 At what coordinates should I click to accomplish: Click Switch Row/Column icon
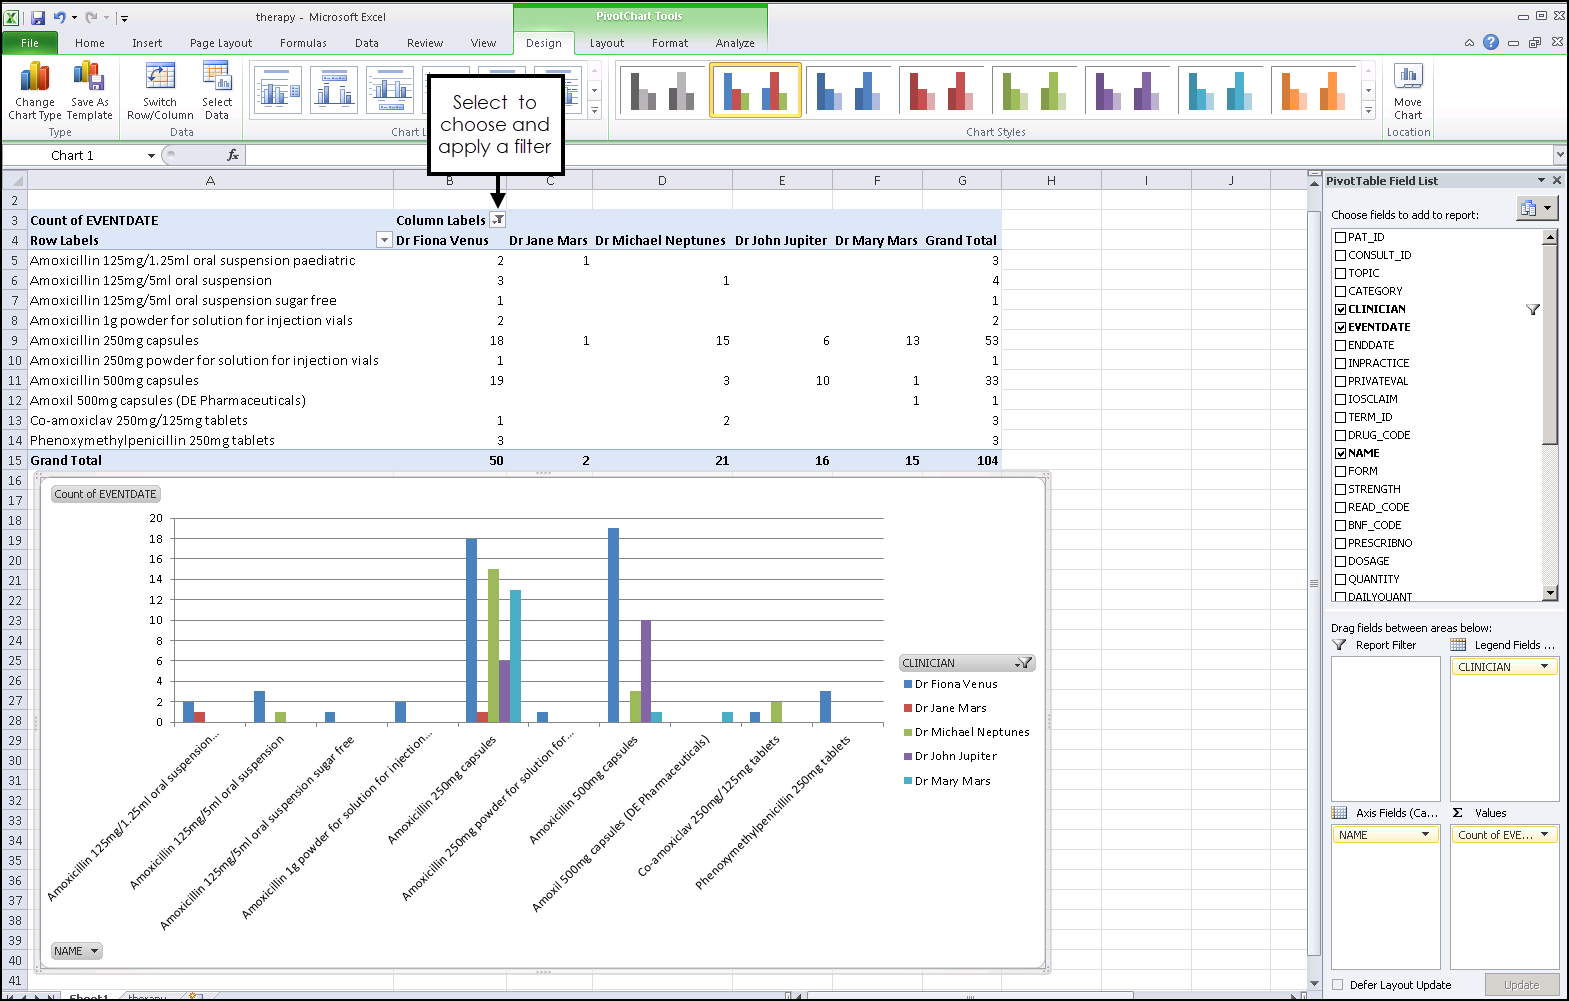(160, 78)
